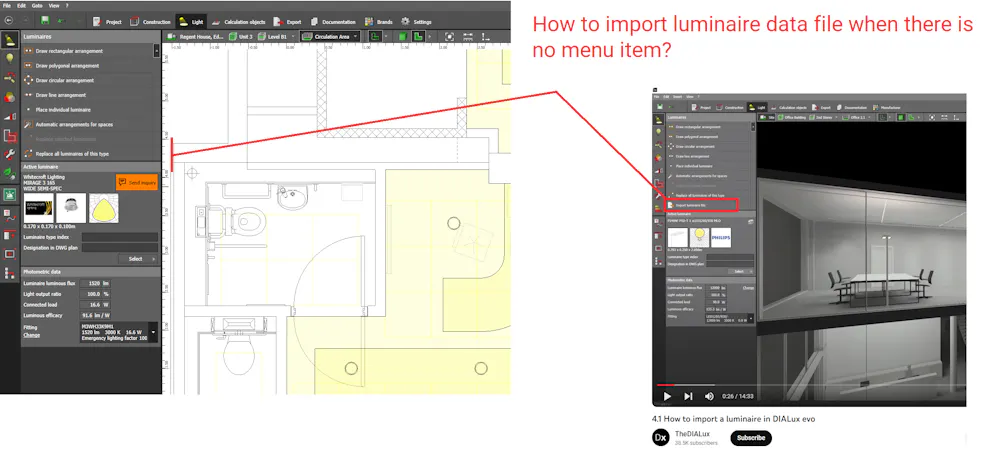Switch to Construction mode

click(151, 22)
